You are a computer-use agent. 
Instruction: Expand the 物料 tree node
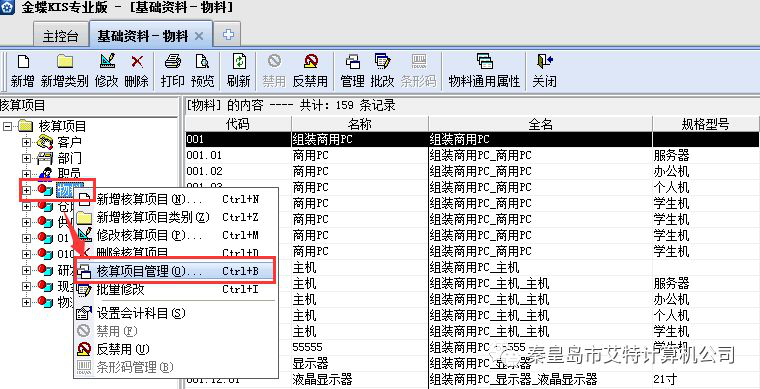tap(26, 190)
